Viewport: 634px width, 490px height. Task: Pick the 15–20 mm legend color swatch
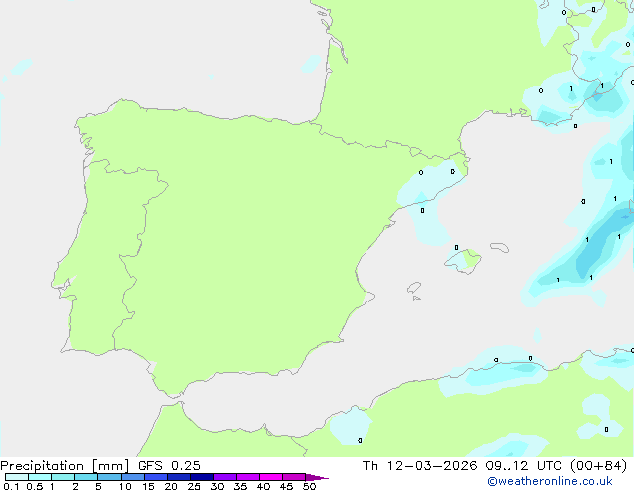pyautogui.click(x=156, y=477)
